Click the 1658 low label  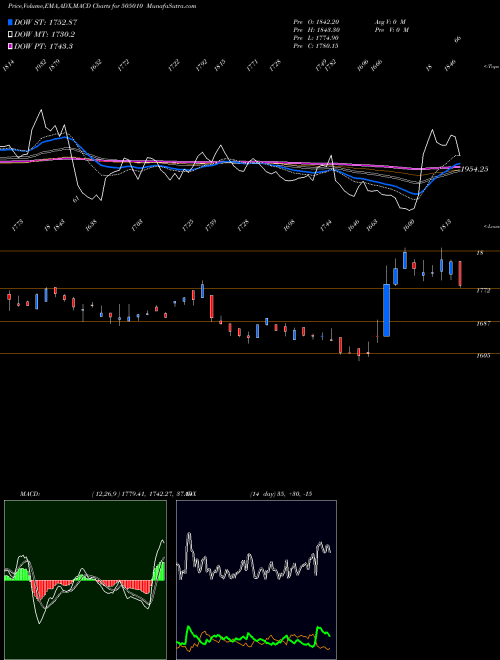click(91, 225)
